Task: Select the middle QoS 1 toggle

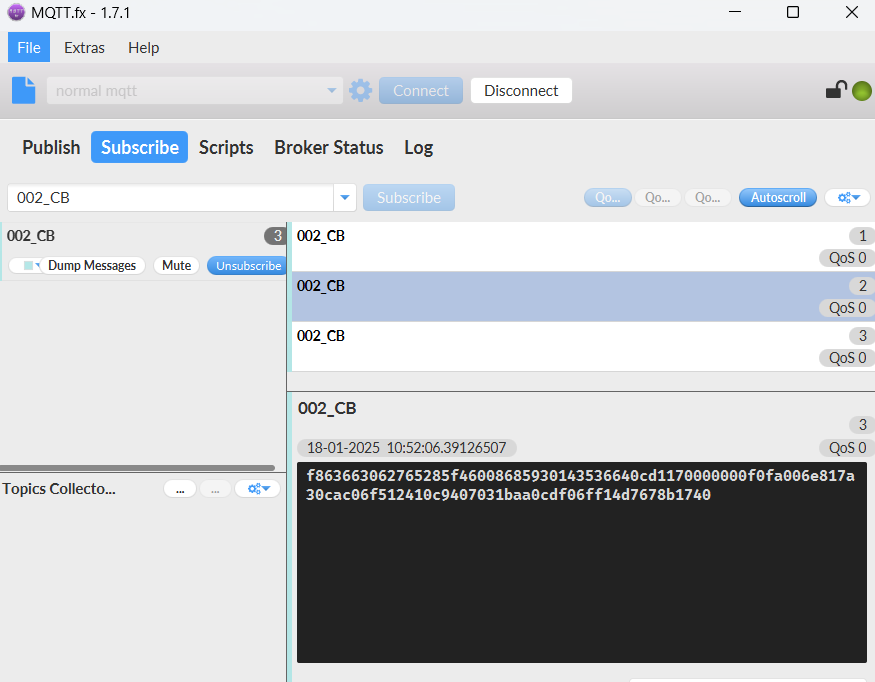Action: (x=657, y=198)
